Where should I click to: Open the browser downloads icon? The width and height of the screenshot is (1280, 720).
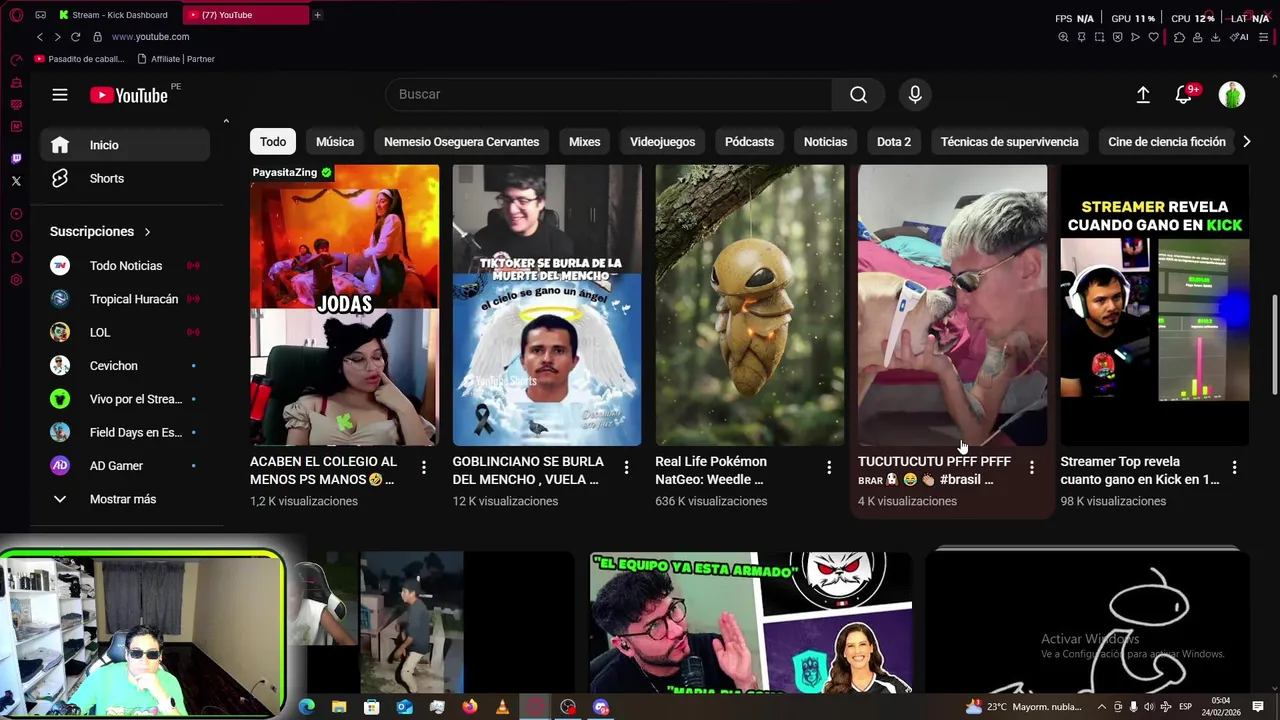[1215, 37]
